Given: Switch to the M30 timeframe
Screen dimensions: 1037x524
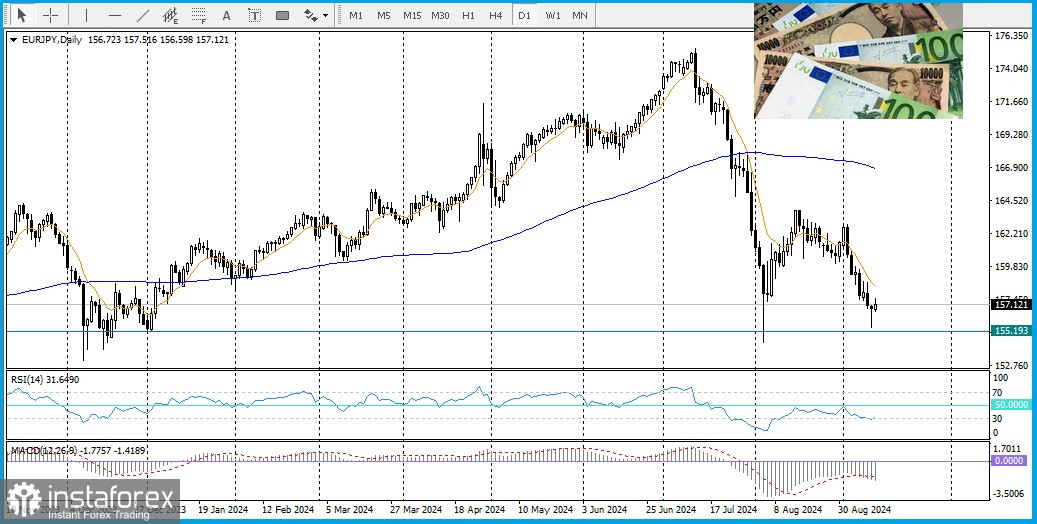Looking at the screenshot, I should click(x=440, y=15).
